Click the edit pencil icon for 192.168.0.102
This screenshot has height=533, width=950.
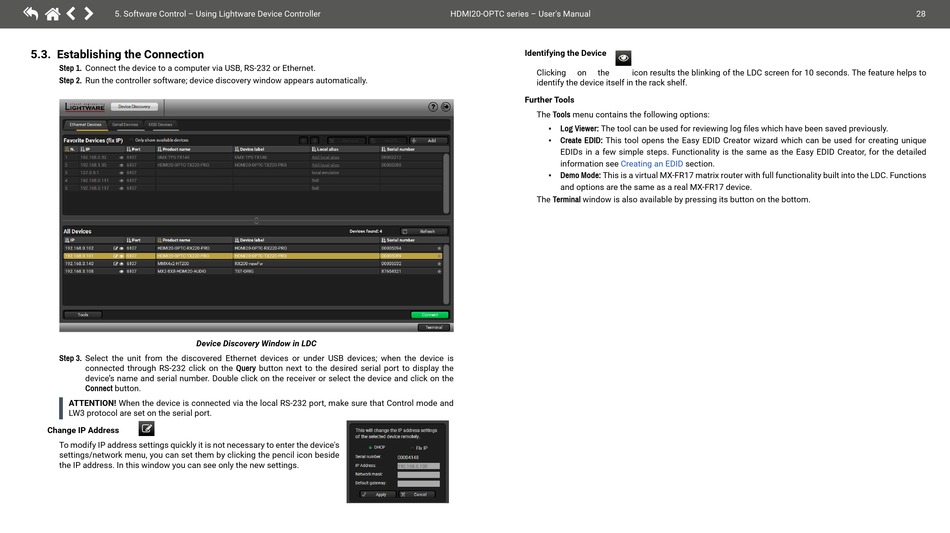pos(115,248)
